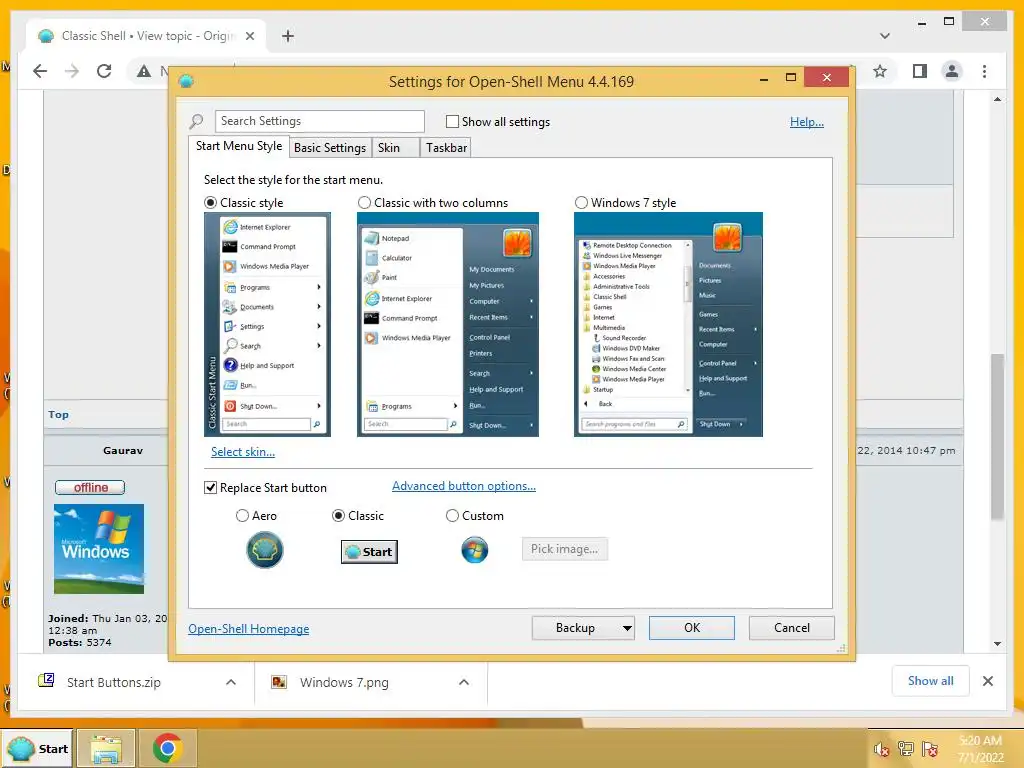The image size is (1024, 768).
Task: Click the taskbar clock showing 5:20 AM
Action: [980, 749]
